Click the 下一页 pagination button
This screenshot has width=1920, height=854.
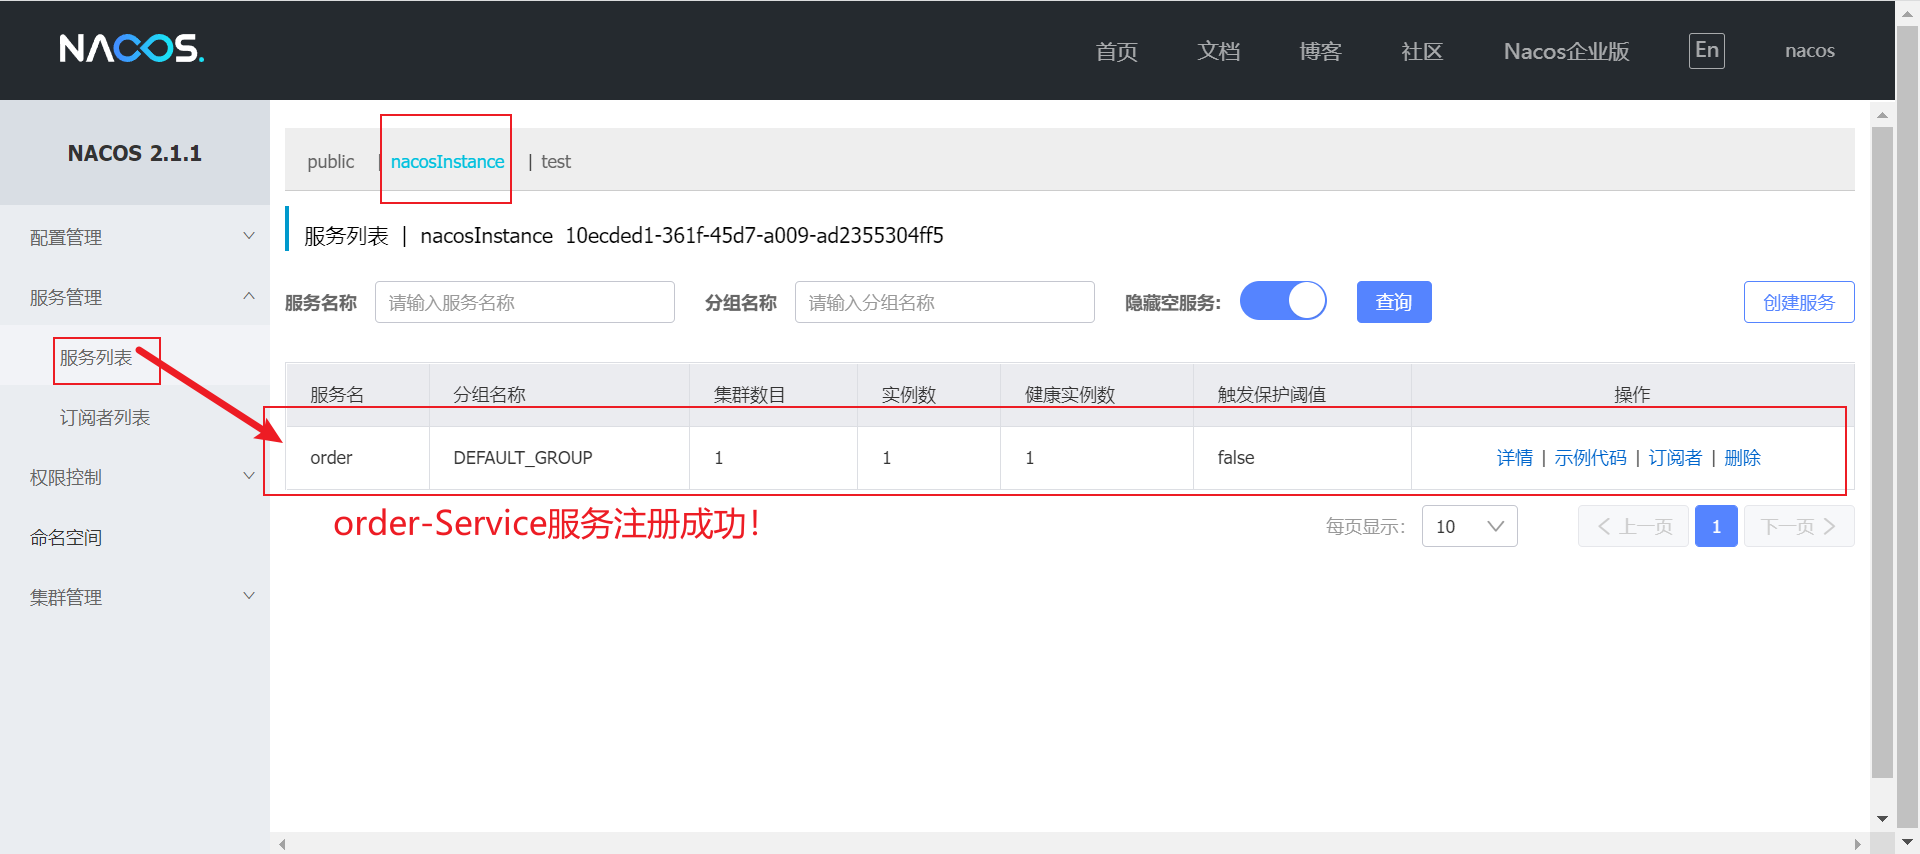[x=1799, y=526]
